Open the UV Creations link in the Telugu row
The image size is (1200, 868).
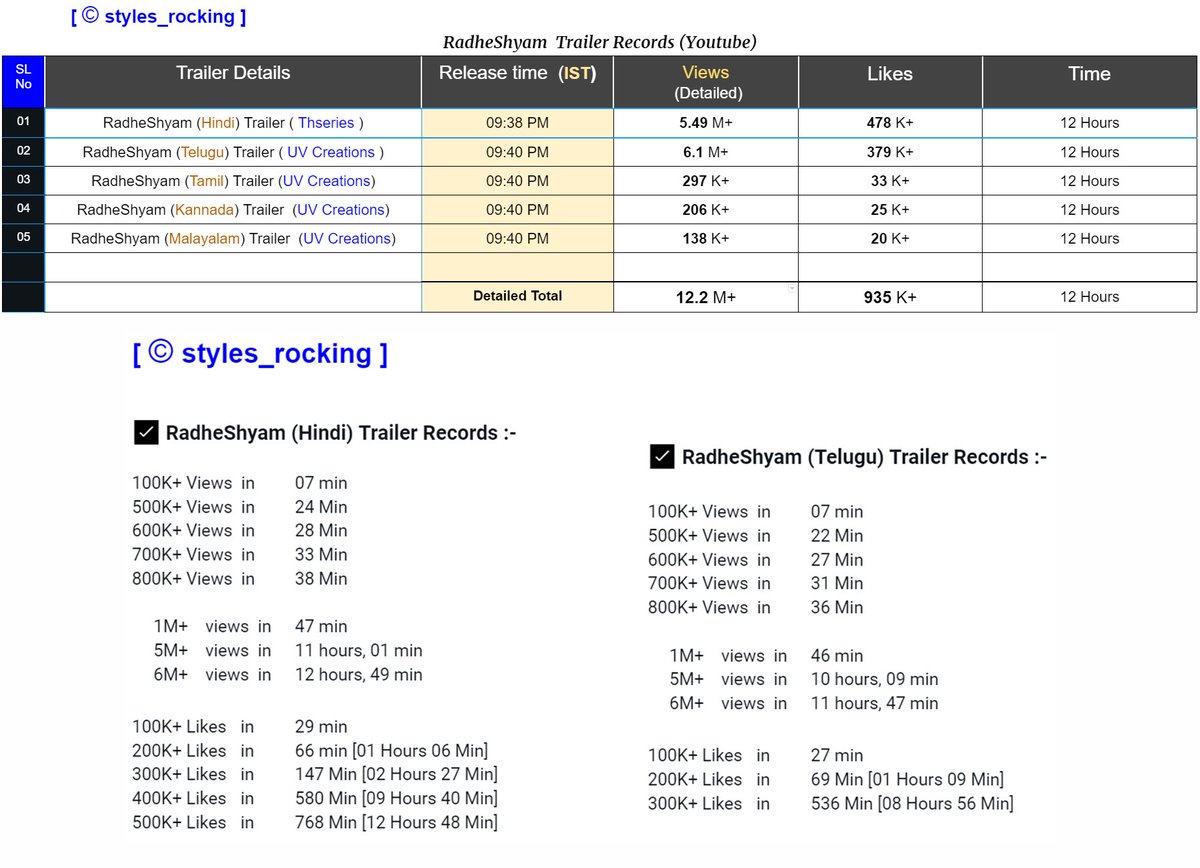point(331,152)
